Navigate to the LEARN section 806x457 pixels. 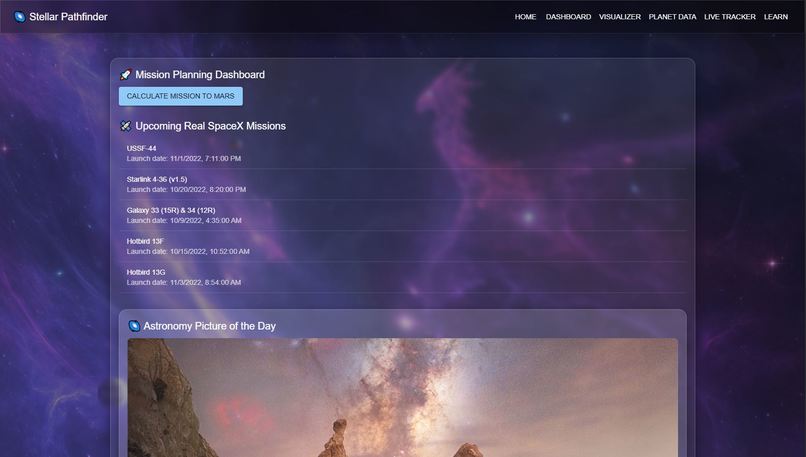point(776,17)
